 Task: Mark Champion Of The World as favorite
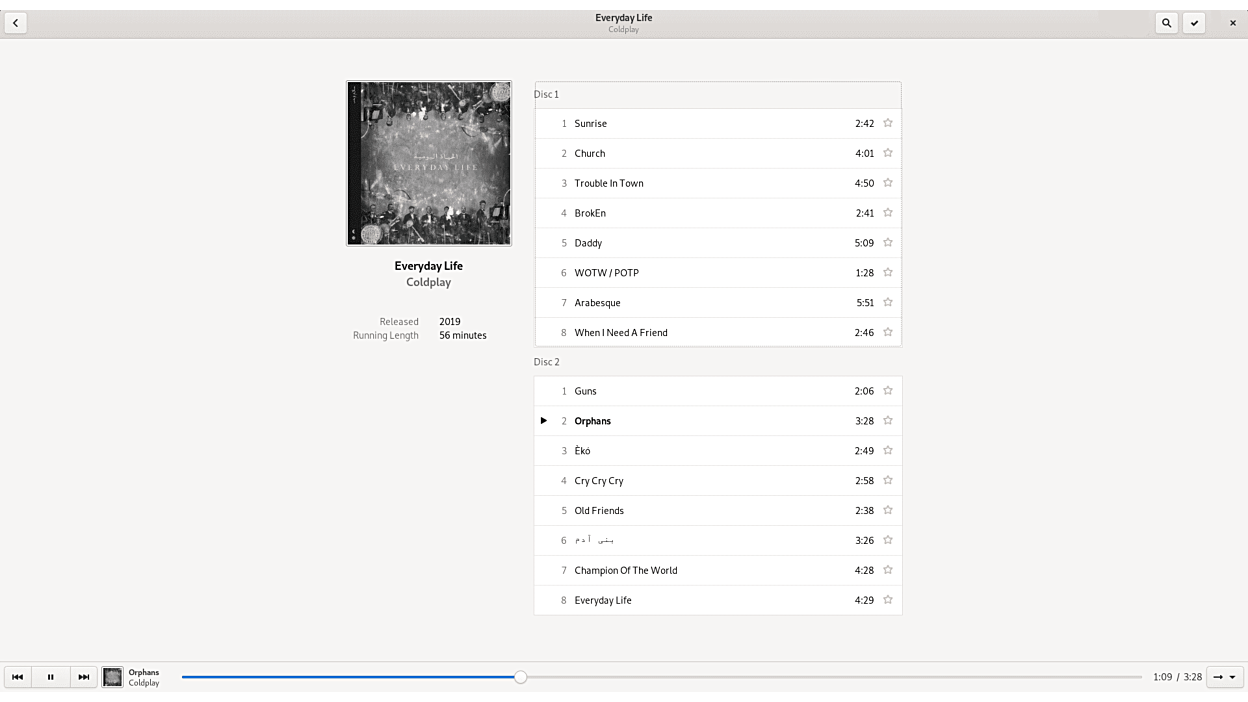click(x=887, y=570)
